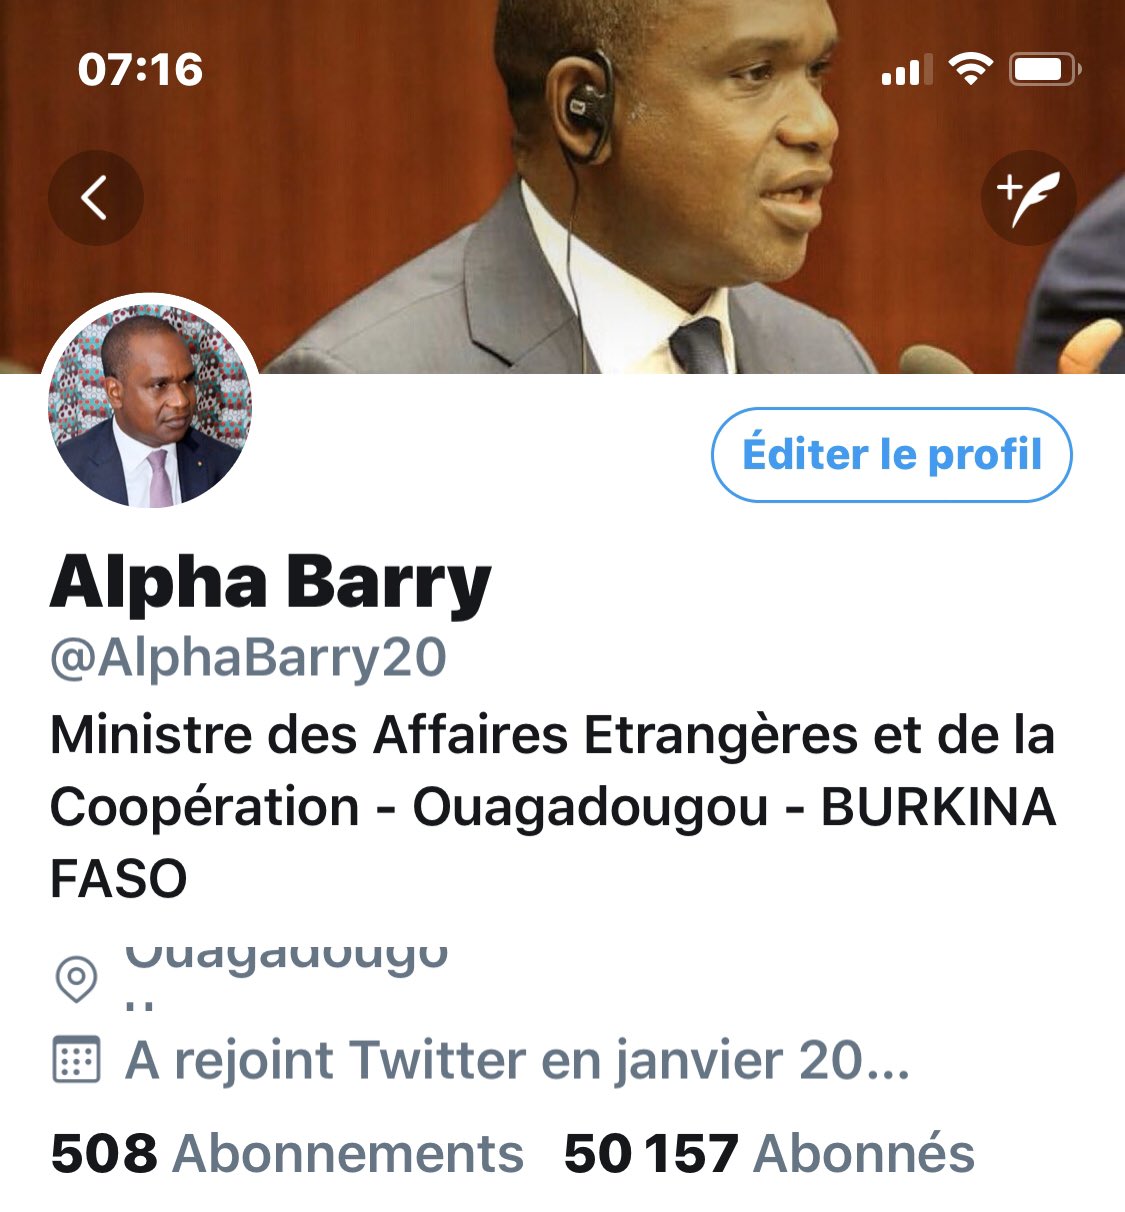Tap the cellular signal bars
This screenshot has height=1212, width=1125.
(906, 70)
